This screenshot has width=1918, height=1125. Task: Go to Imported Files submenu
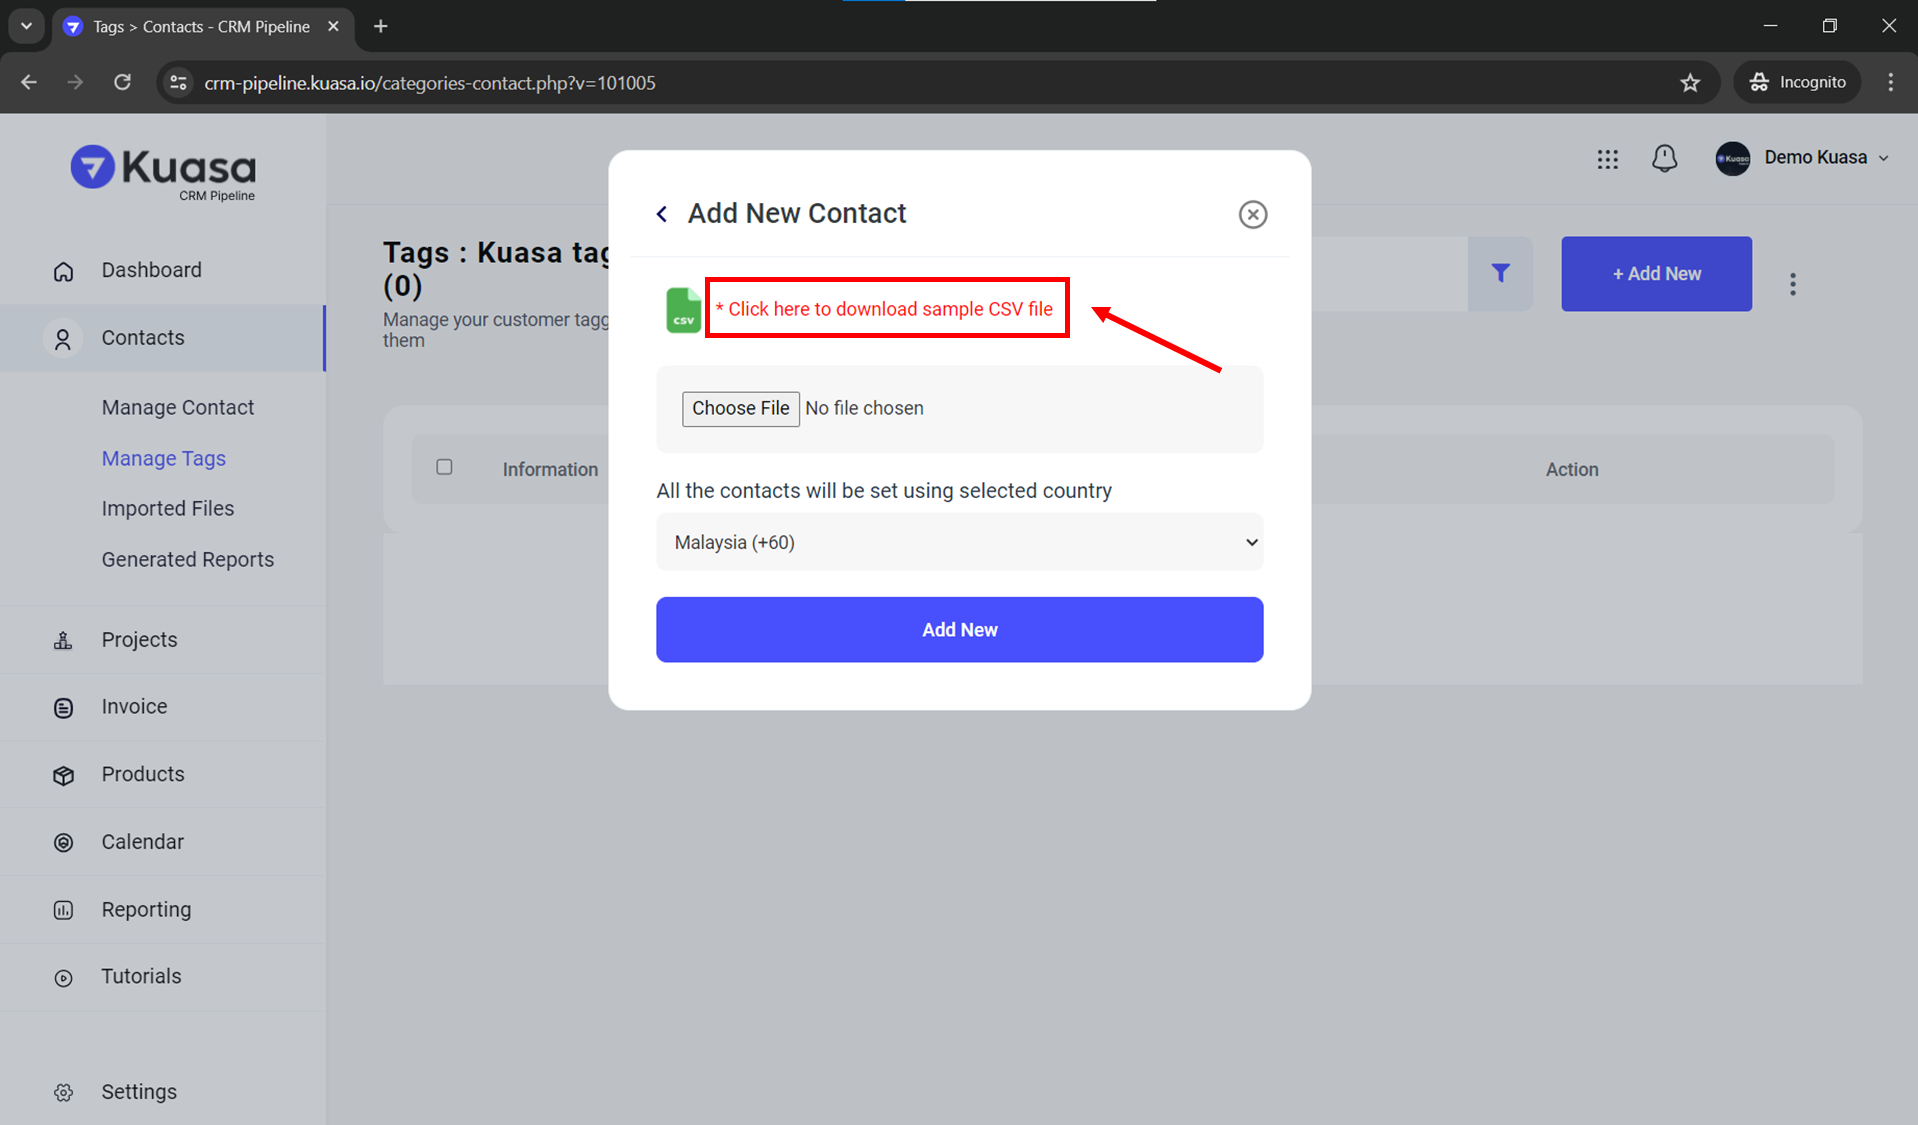(x=168, y=508)
